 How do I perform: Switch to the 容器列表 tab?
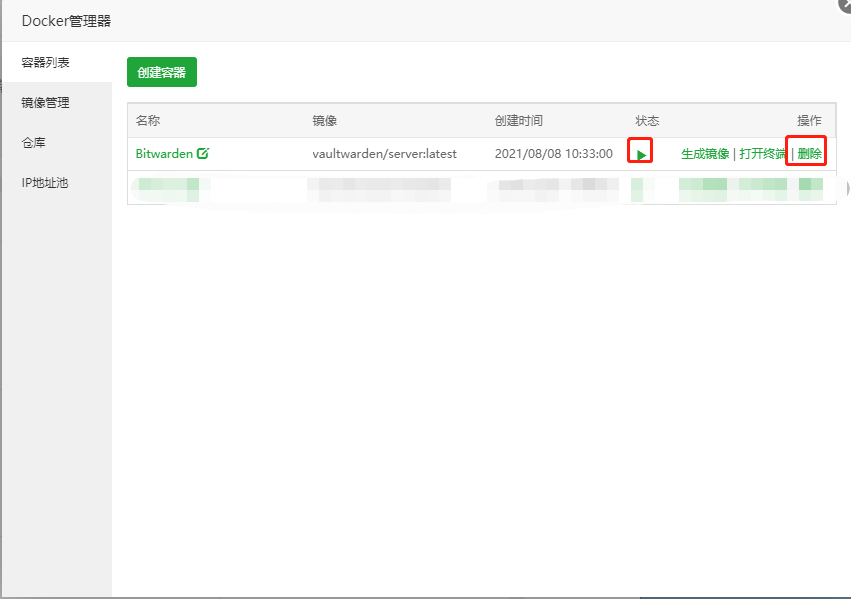tap(46, 62)
